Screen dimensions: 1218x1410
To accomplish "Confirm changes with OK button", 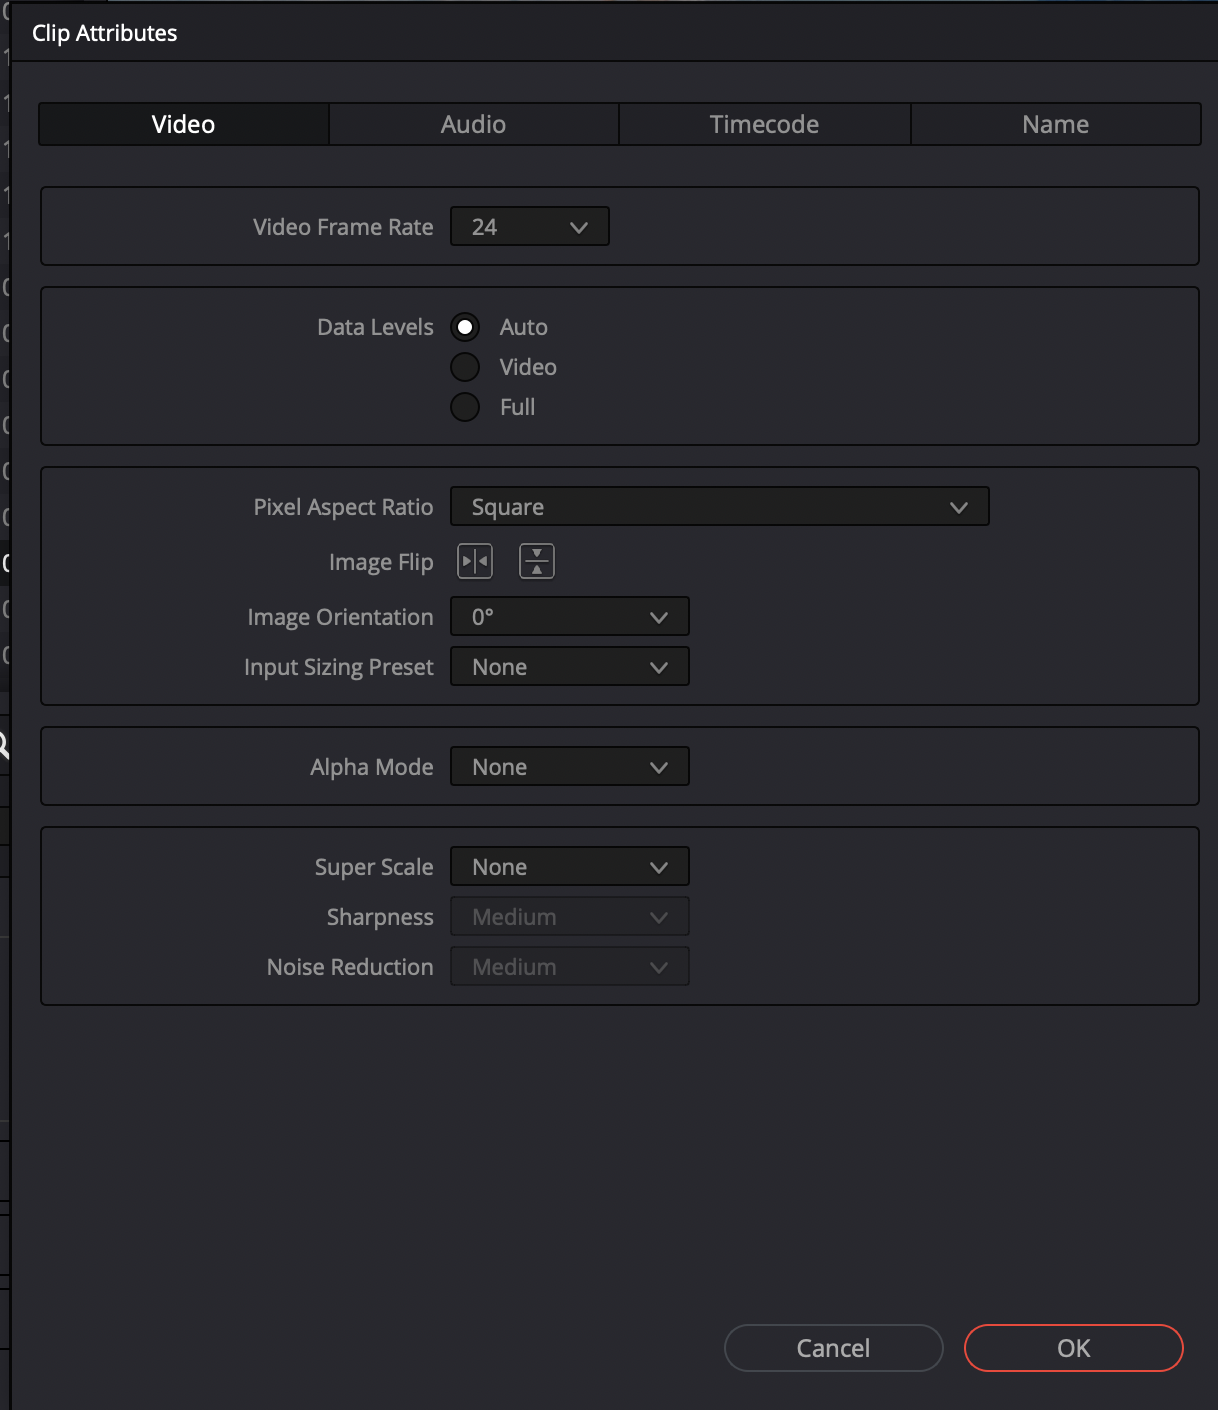I will click(1074, 1348).
